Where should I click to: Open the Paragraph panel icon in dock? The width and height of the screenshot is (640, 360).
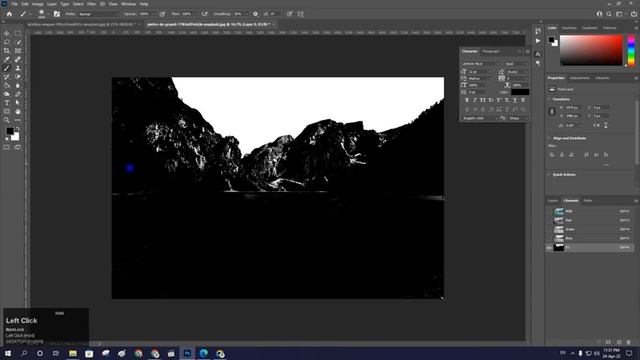click(538, 63)
